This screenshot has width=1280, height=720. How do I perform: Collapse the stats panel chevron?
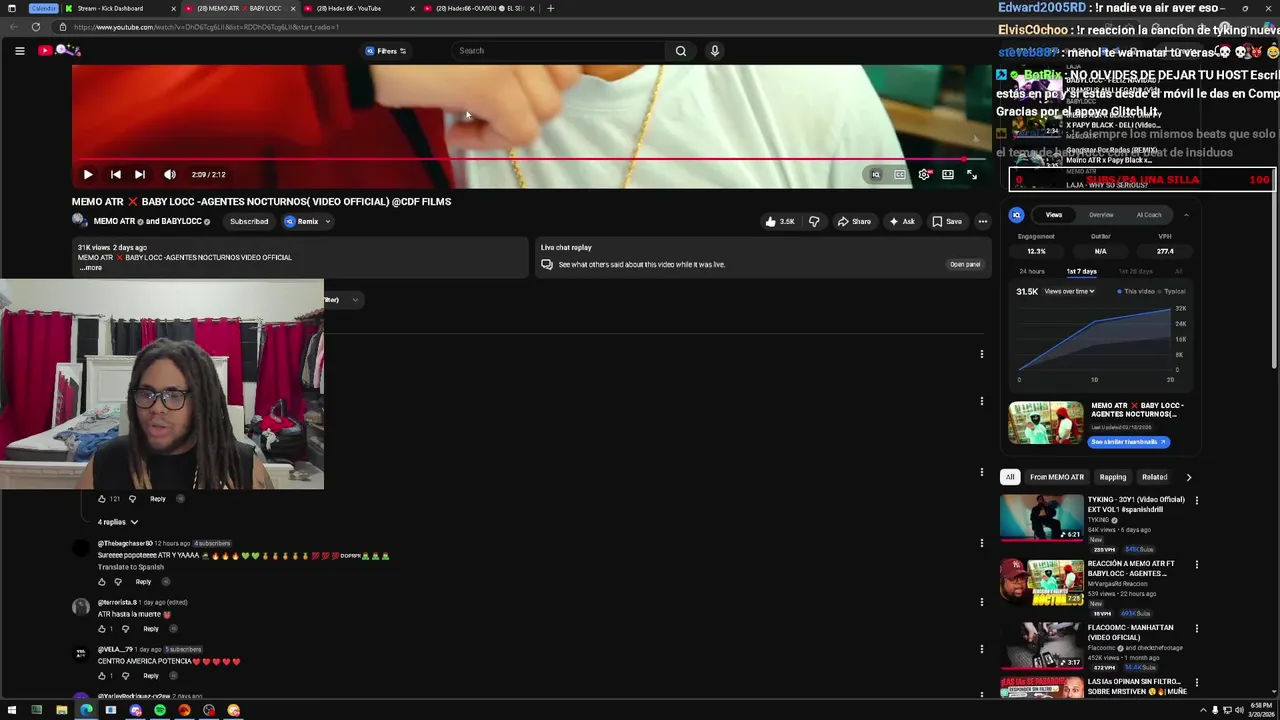(1186, 215)
